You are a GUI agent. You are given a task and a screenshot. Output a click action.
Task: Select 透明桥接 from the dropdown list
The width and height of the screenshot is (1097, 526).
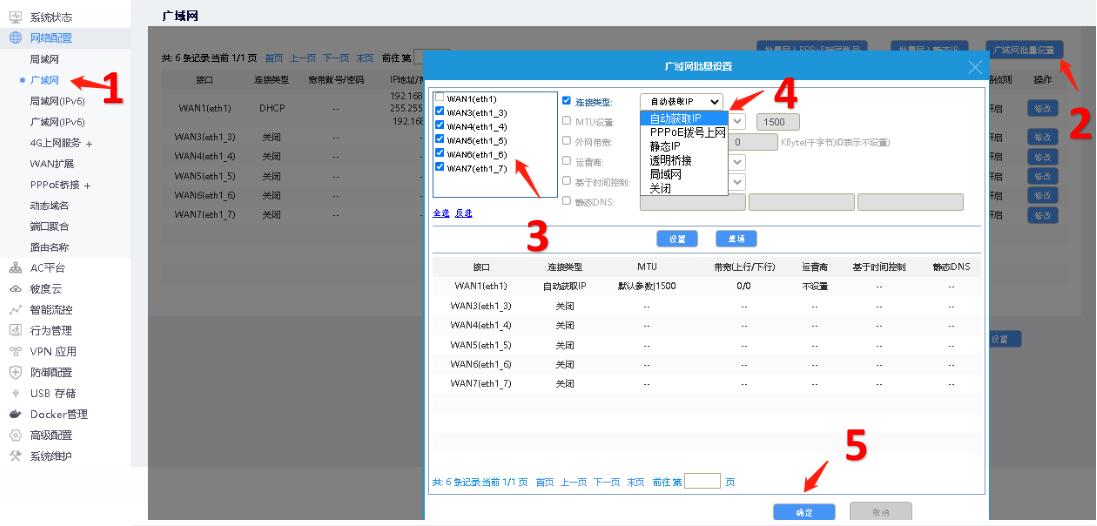pos(684,160)
